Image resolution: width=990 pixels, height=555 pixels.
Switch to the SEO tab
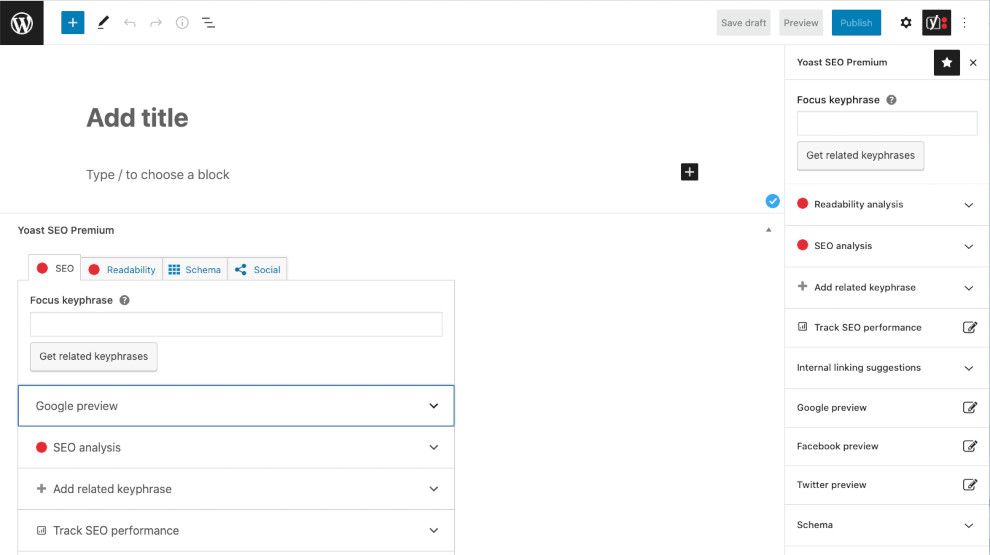click(x=55, y=268)
